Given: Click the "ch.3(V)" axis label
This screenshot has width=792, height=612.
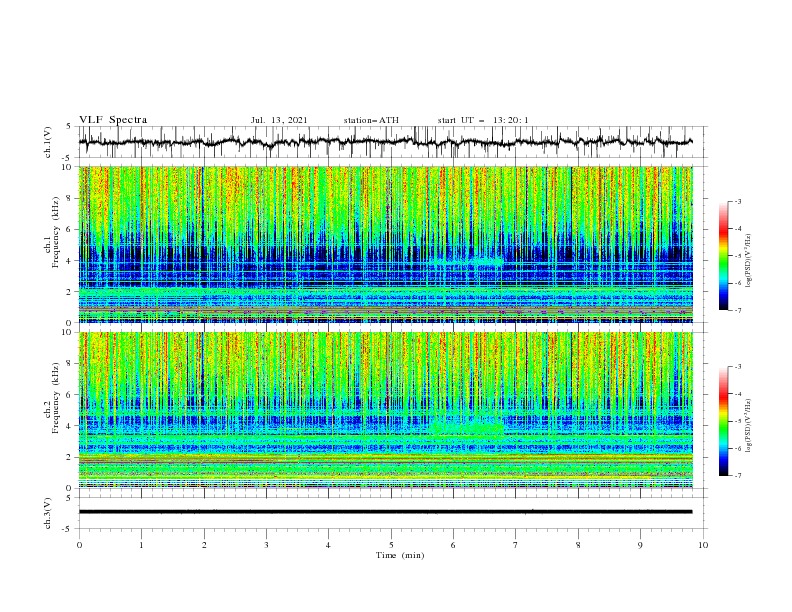Looking at the screenshot, I should (x=48, y=513).
